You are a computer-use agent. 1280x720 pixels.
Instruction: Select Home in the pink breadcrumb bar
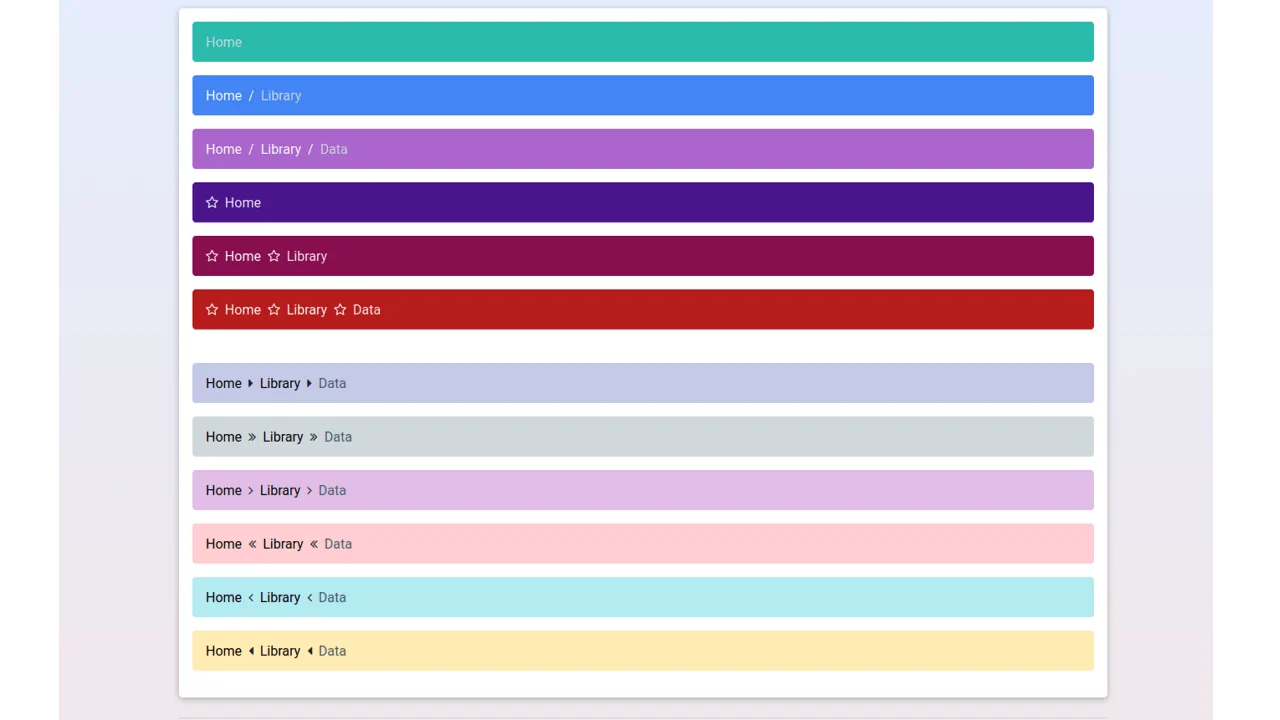223,543
